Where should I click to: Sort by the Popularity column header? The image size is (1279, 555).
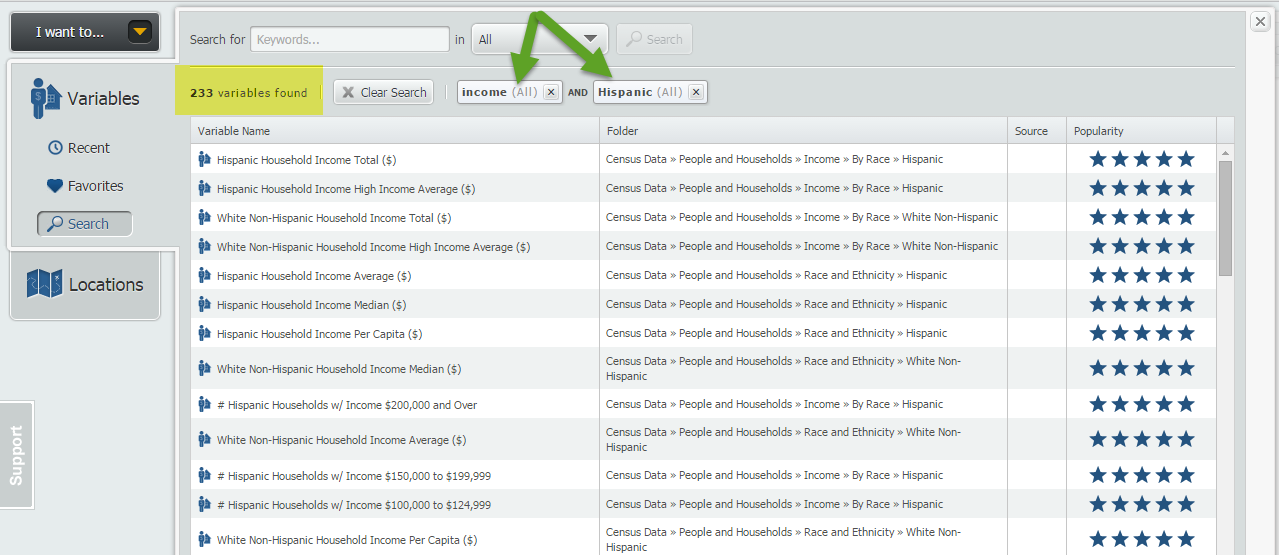tap(1098, 131)
